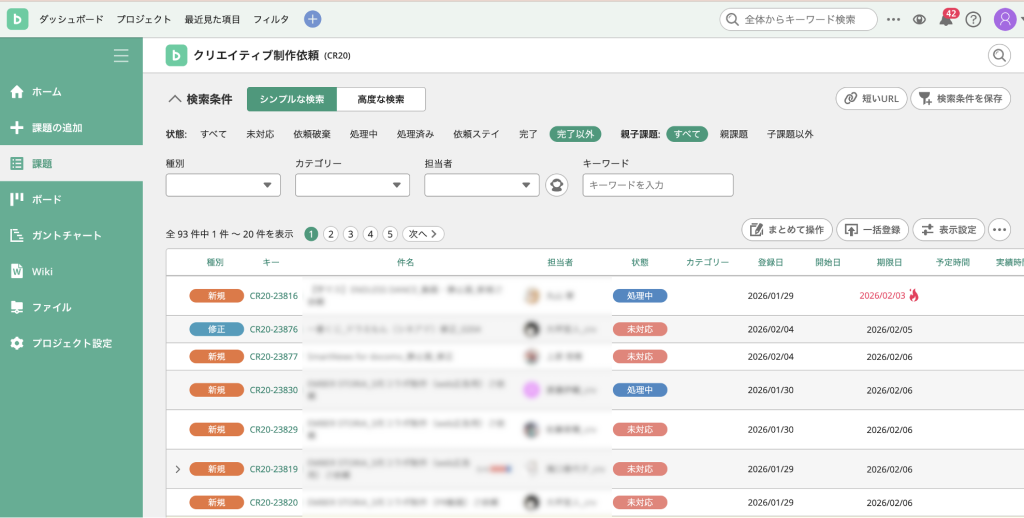The image size is (1024, 518).
Task: Open ボード in the sidebar
Action: [x=47, y=199]
